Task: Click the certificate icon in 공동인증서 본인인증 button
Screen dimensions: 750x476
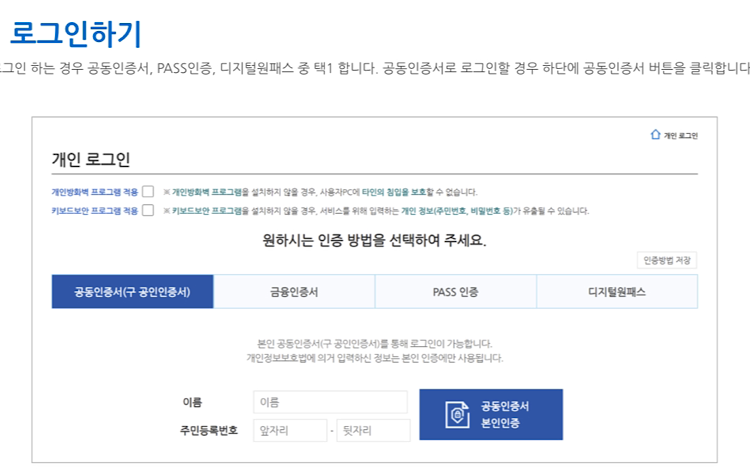Action: tap(457, 414)
